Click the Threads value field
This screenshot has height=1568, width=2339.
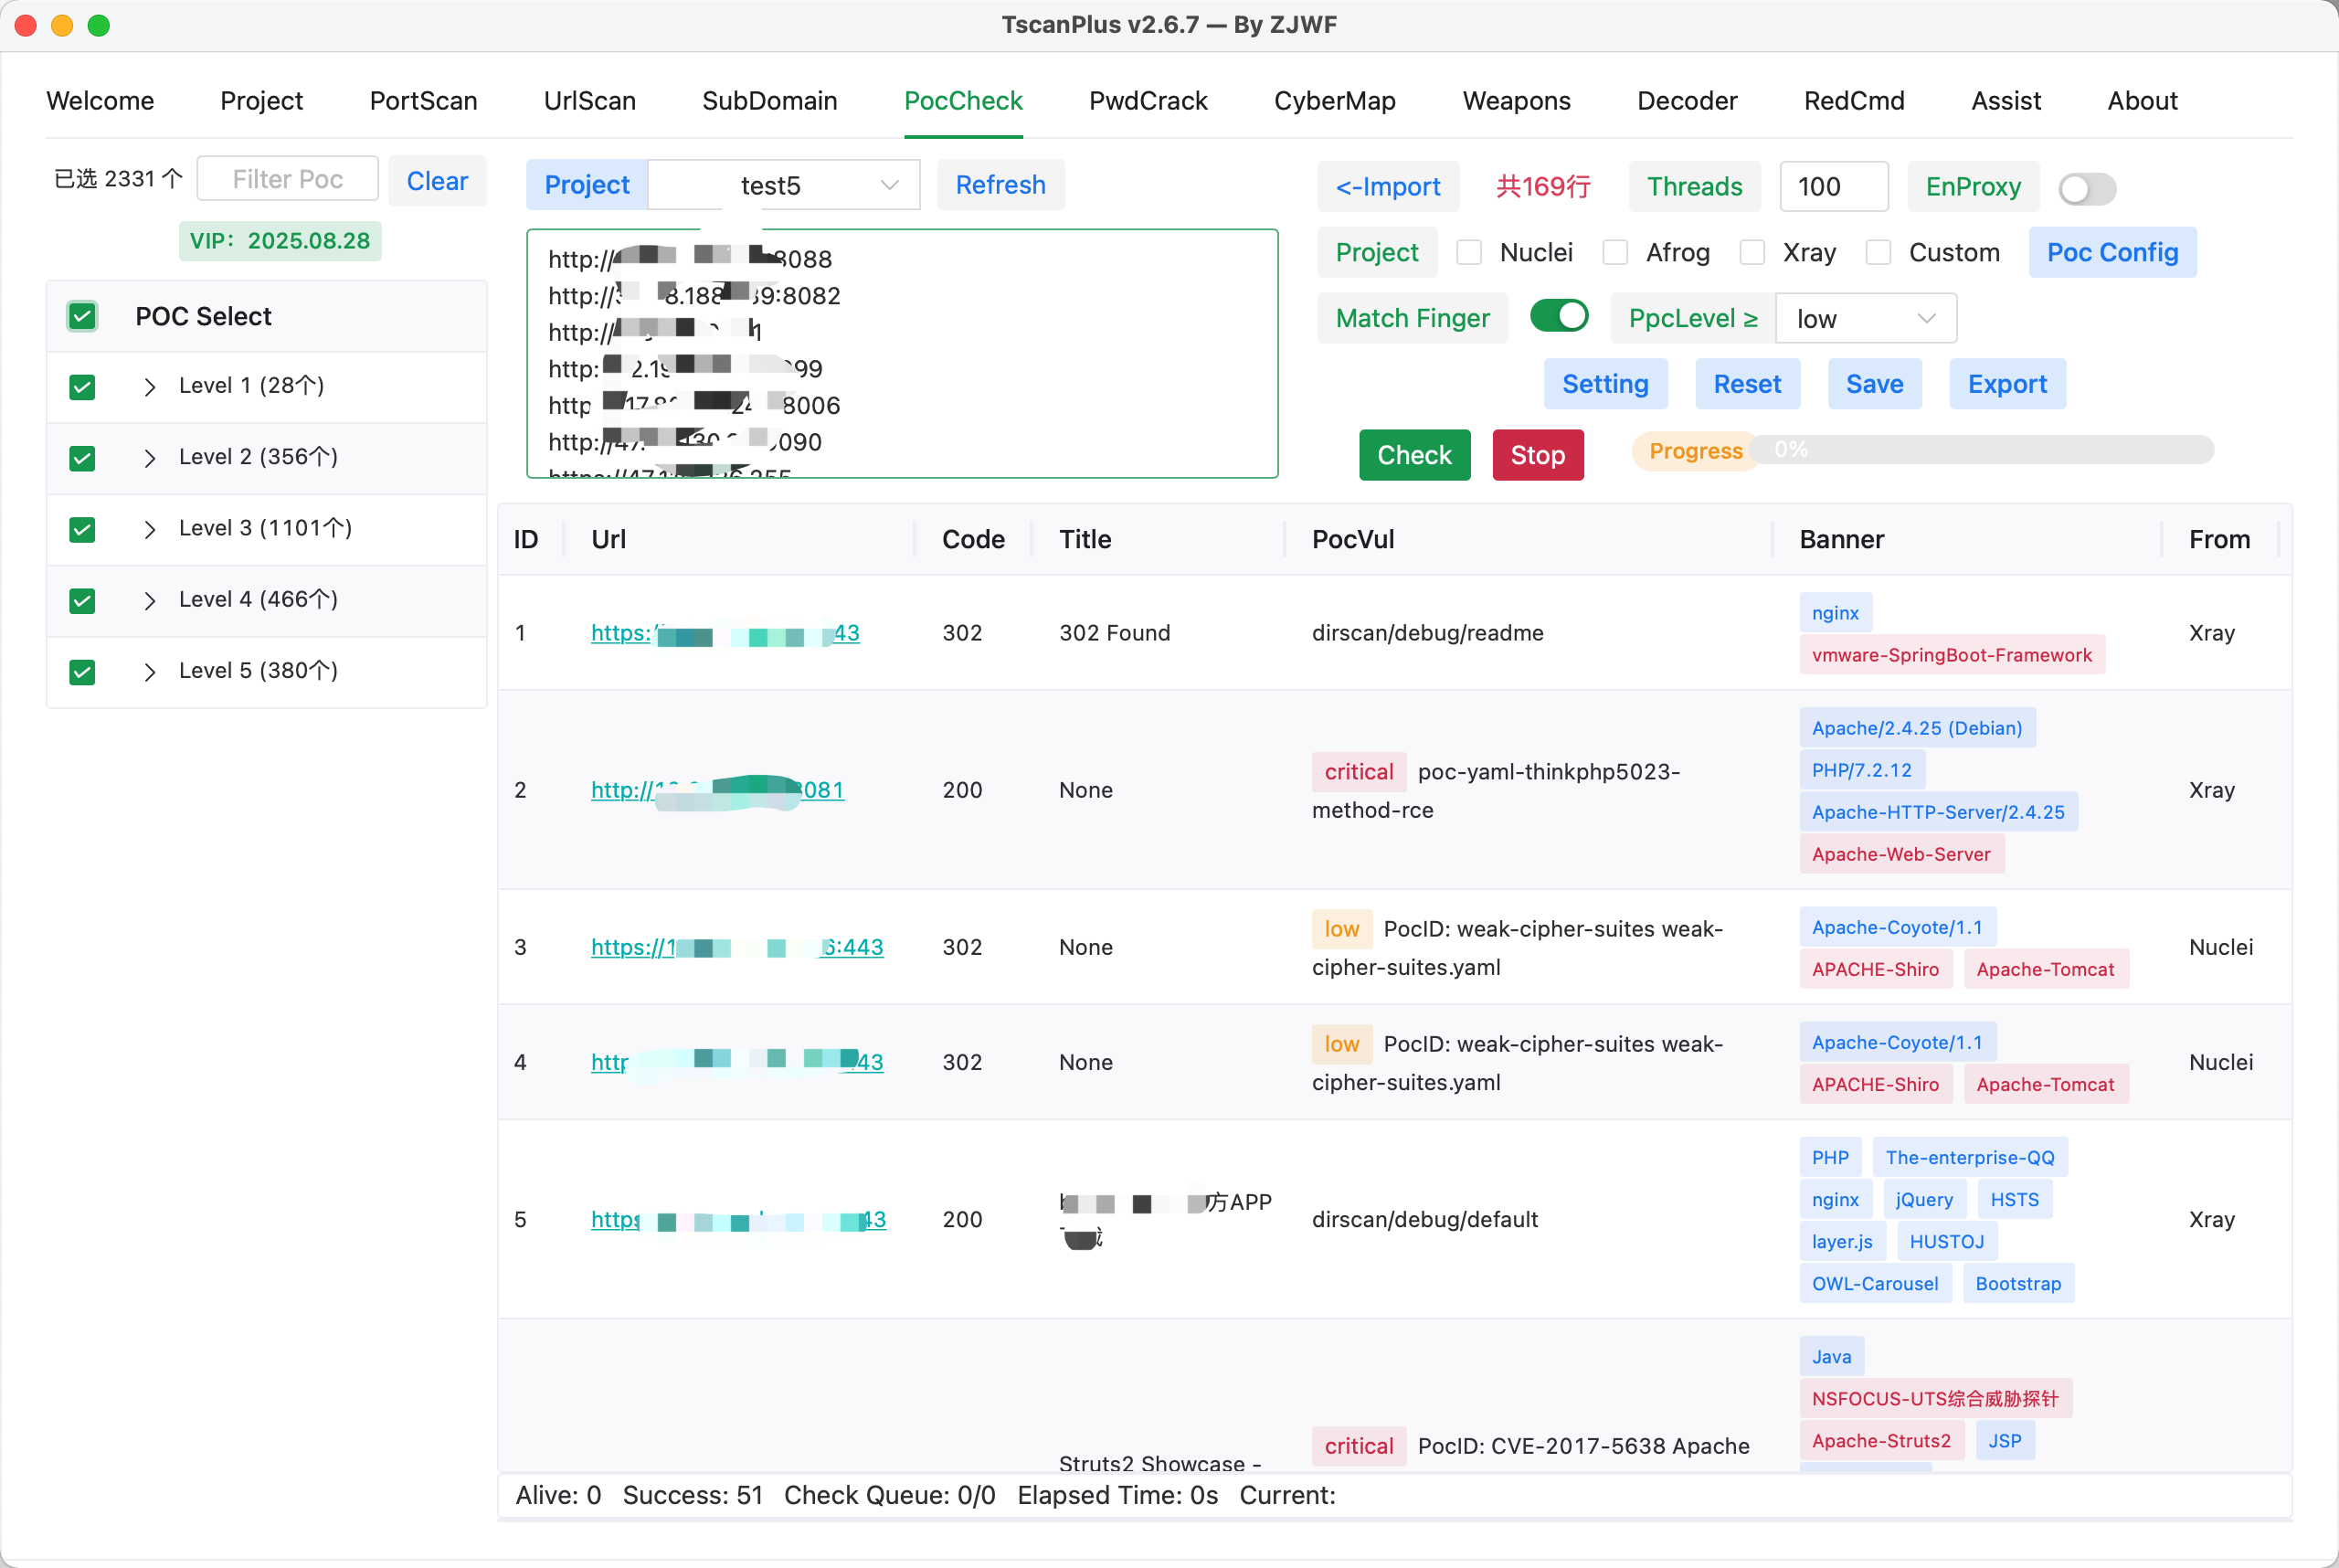pyautogui.click(x=1834, y=187)
